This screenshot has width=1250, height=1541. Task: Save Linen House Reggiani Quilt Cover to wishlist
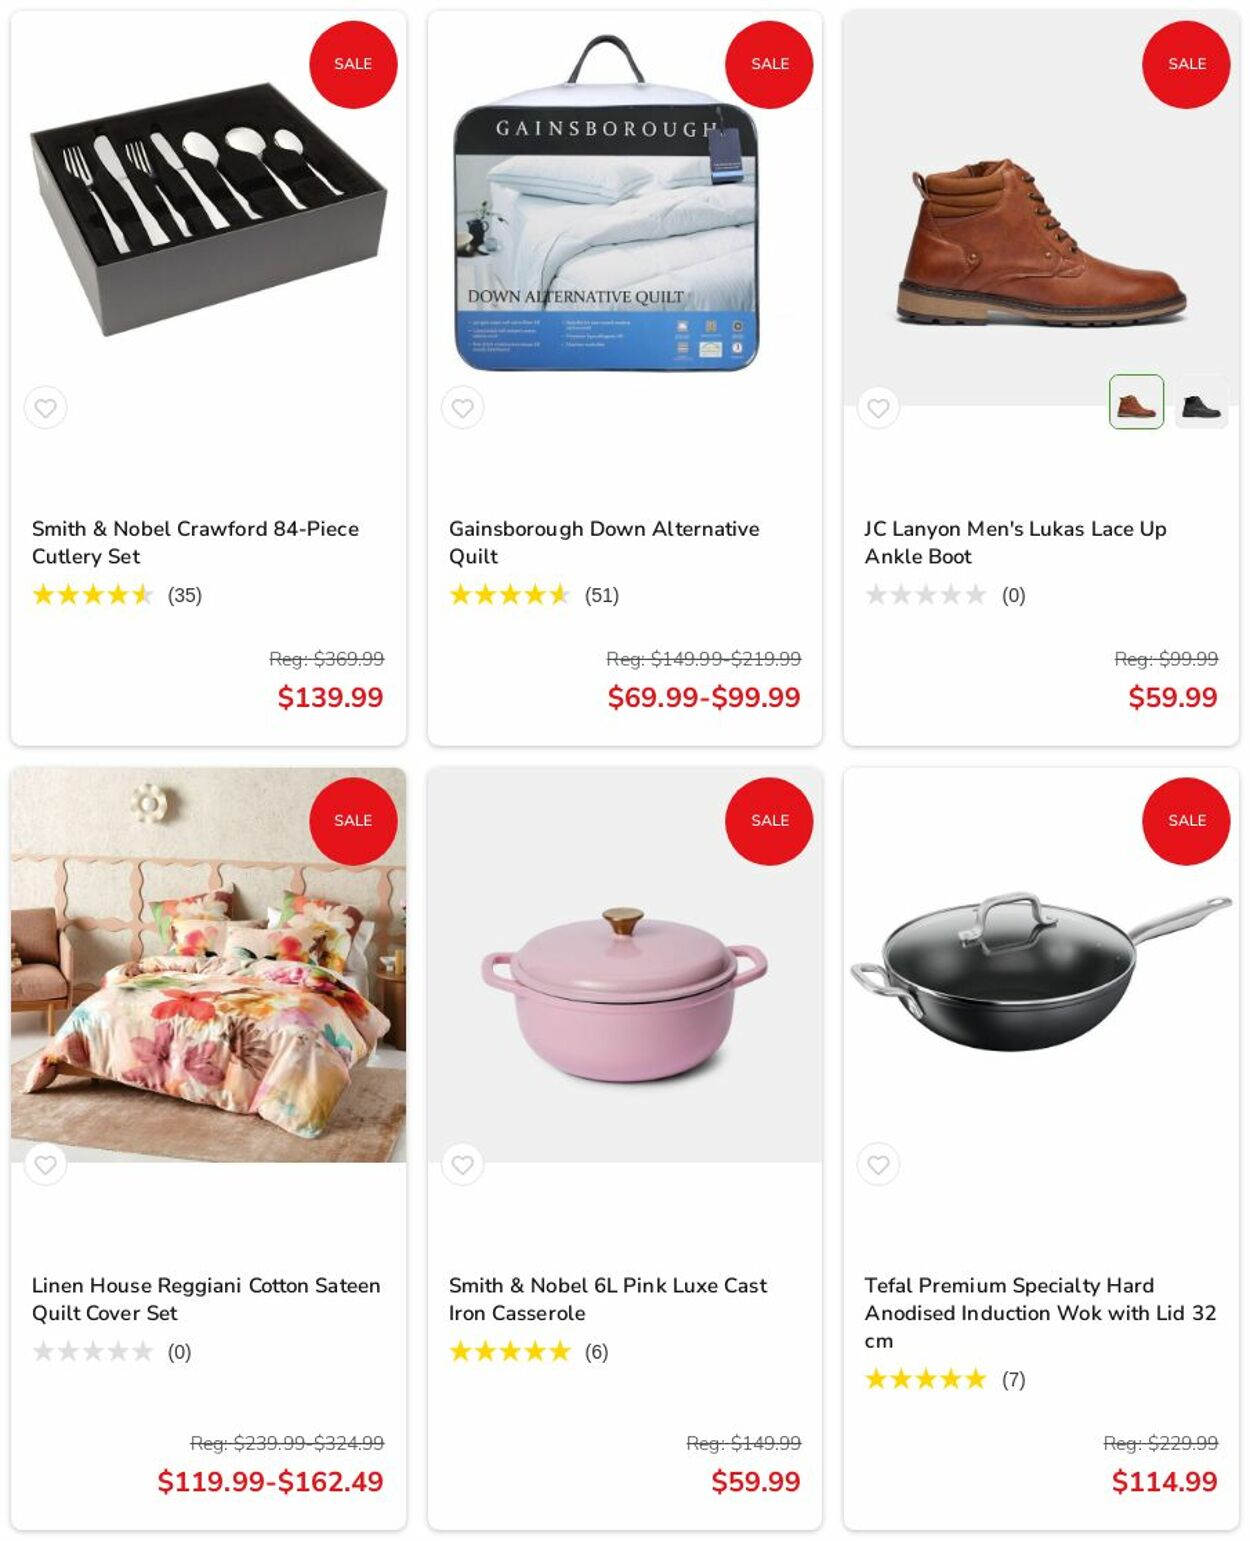(46, 1164)
